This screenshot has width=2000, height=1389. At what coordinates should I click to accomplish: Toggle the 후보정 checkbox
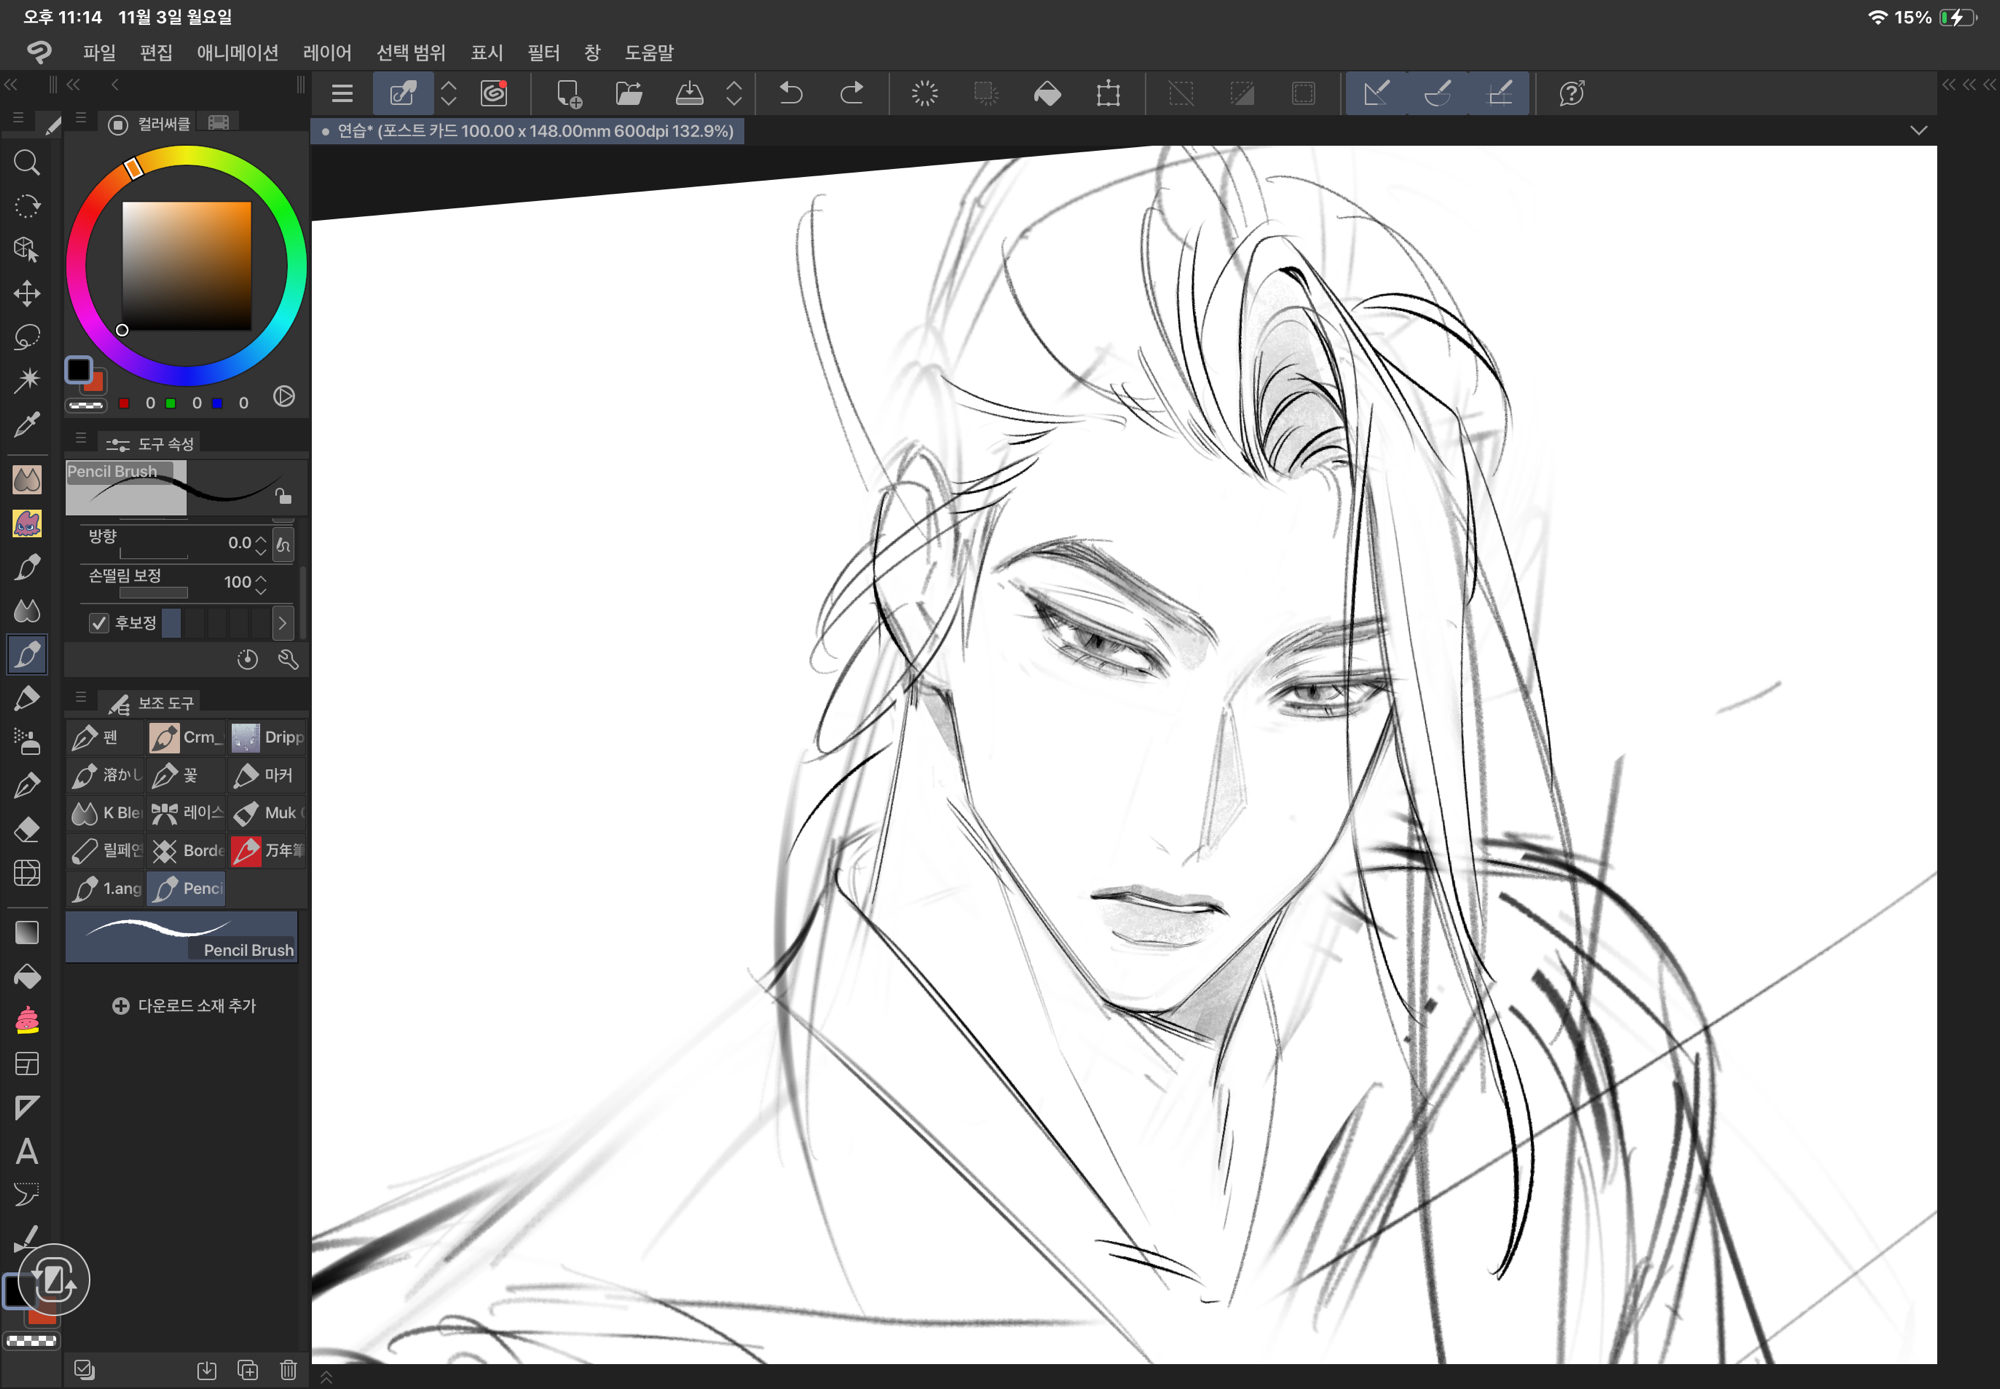[x=99, y=623]
